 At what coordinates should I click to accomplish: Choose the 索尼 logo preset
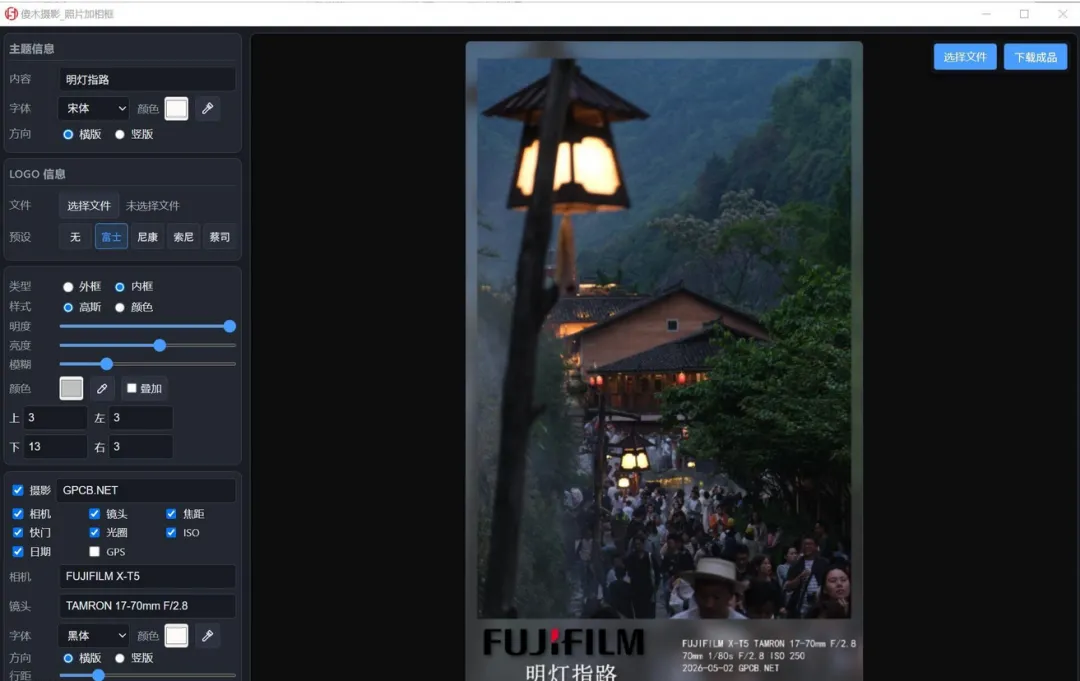183,237
